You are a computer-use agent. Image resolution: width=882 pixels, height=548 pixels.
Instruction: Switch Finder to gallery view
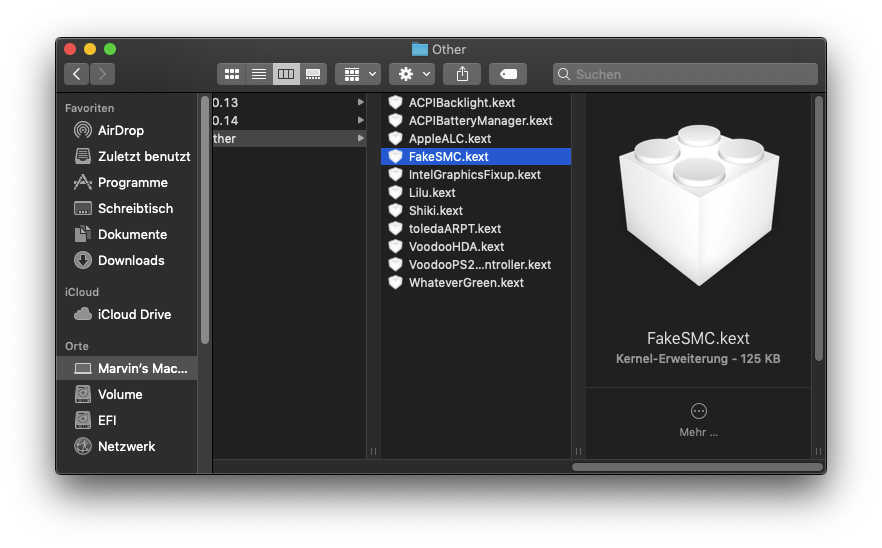pyautogui.click(x=313, y=74)
